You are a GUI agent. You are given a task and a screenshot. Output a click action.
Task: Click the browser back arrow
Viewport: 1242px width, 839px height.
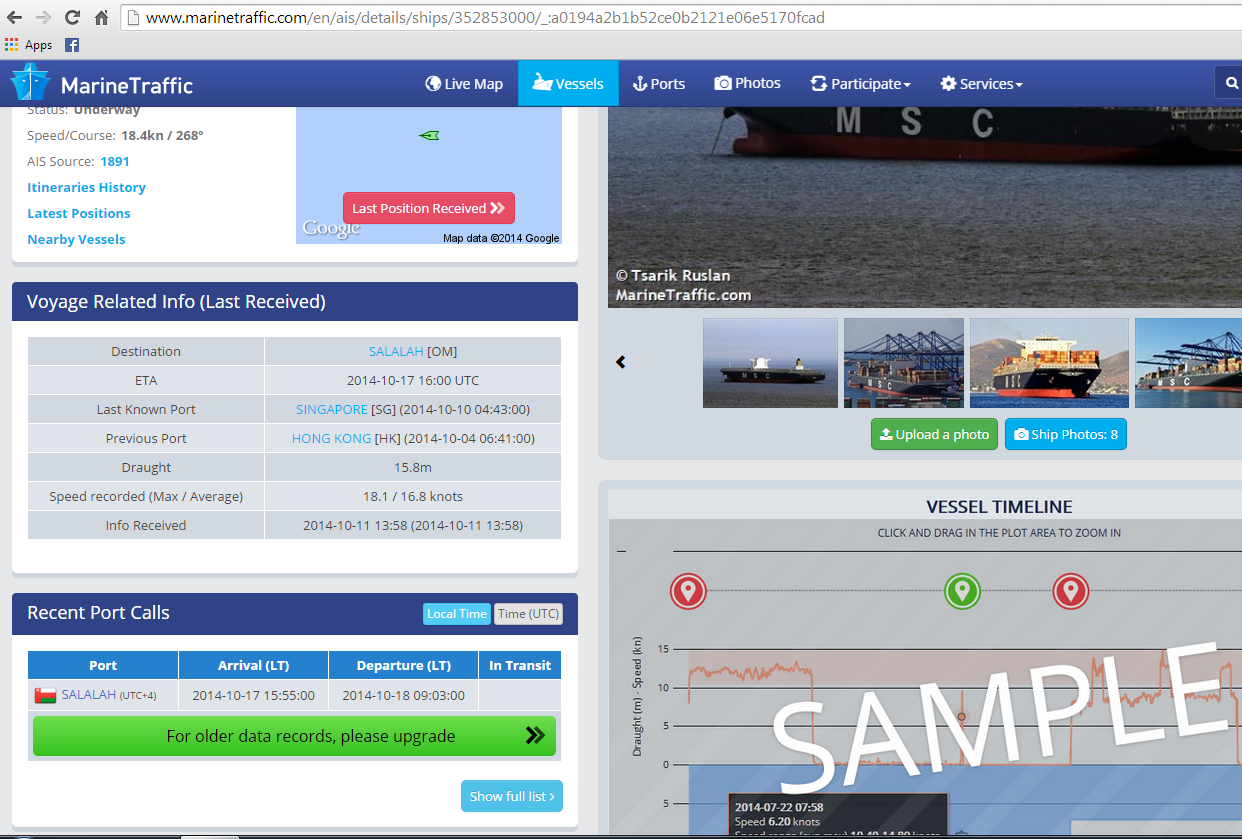pyautogui.click(x=15, y=17)
